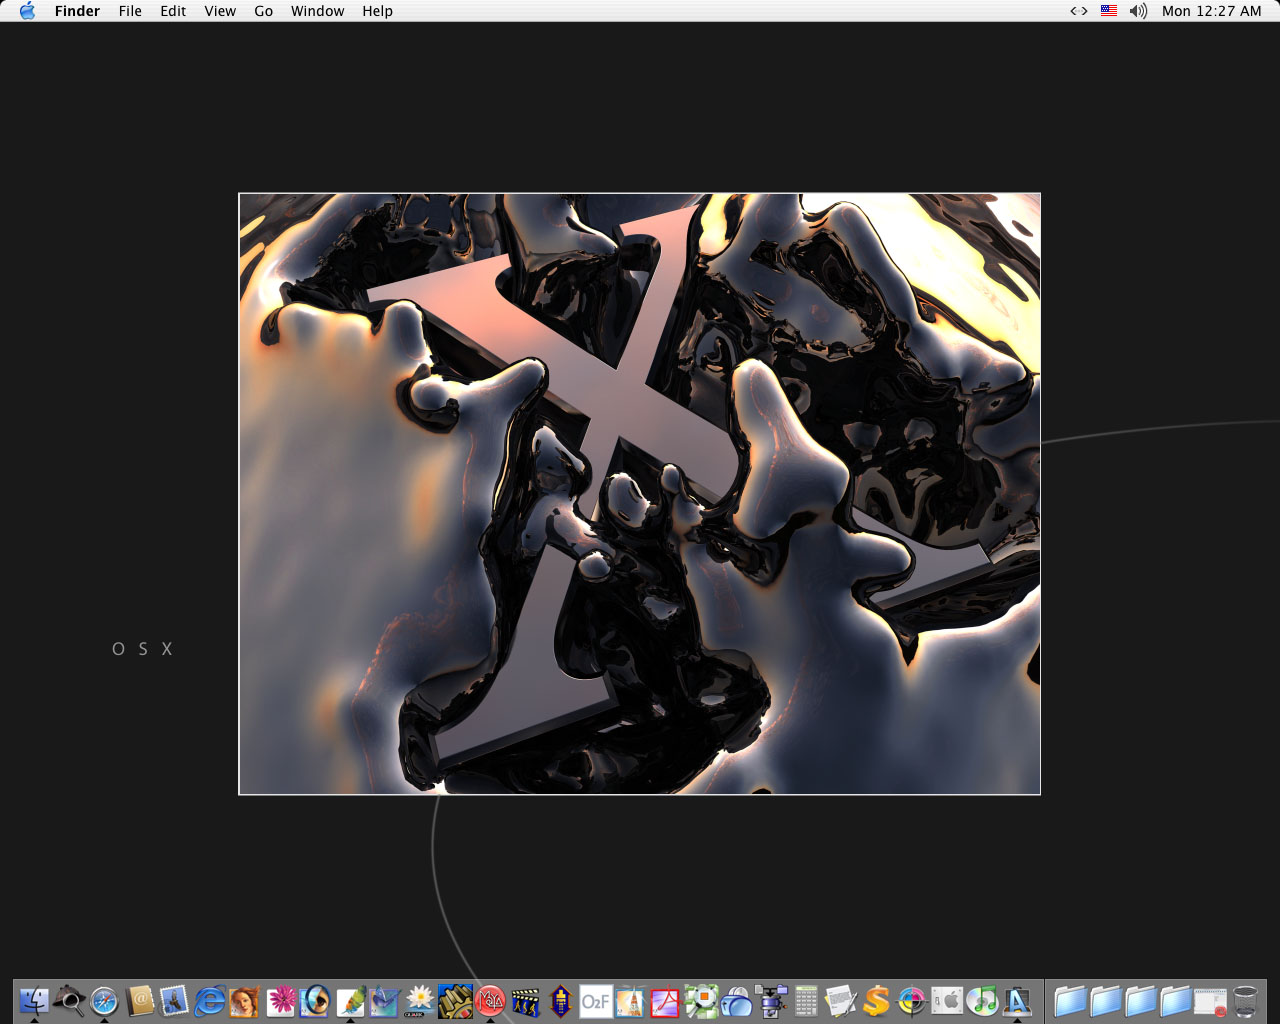Click the pink flower Dock icon
The width and height of the screenshot is (1280, 1024).
280,1000
